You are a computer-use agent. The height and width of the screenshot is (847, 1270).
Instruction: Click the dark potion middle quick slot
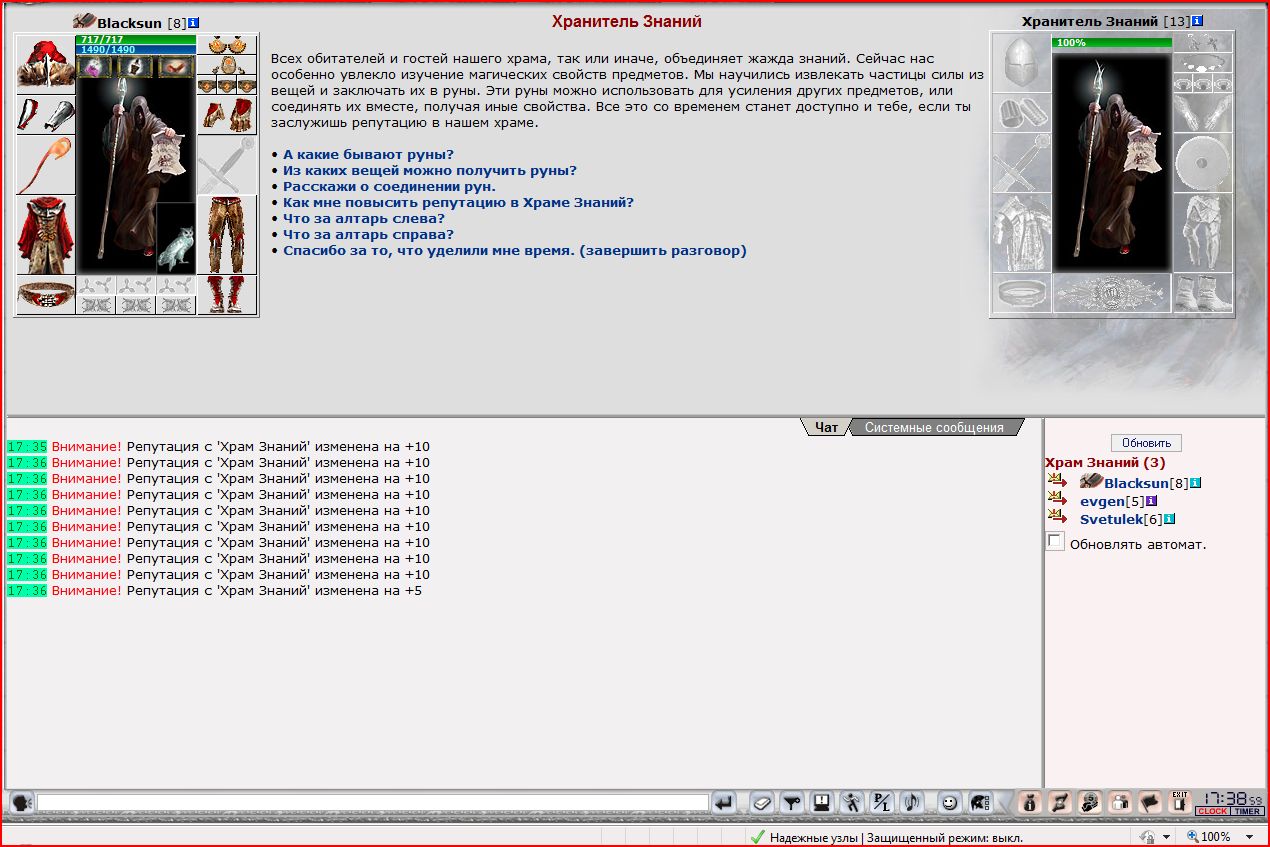[x=135, y=67]
